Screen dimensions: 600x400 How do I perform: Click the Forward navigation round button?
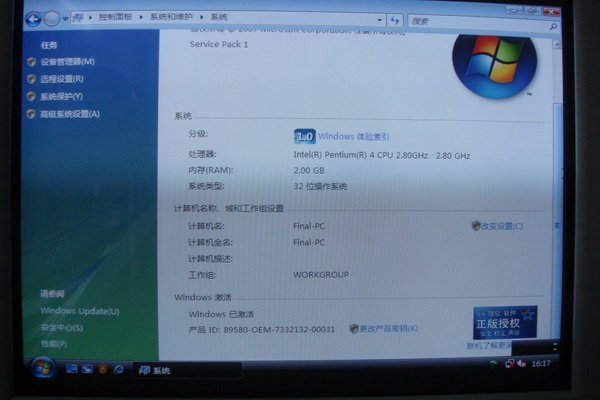click(x=52, y=18)
